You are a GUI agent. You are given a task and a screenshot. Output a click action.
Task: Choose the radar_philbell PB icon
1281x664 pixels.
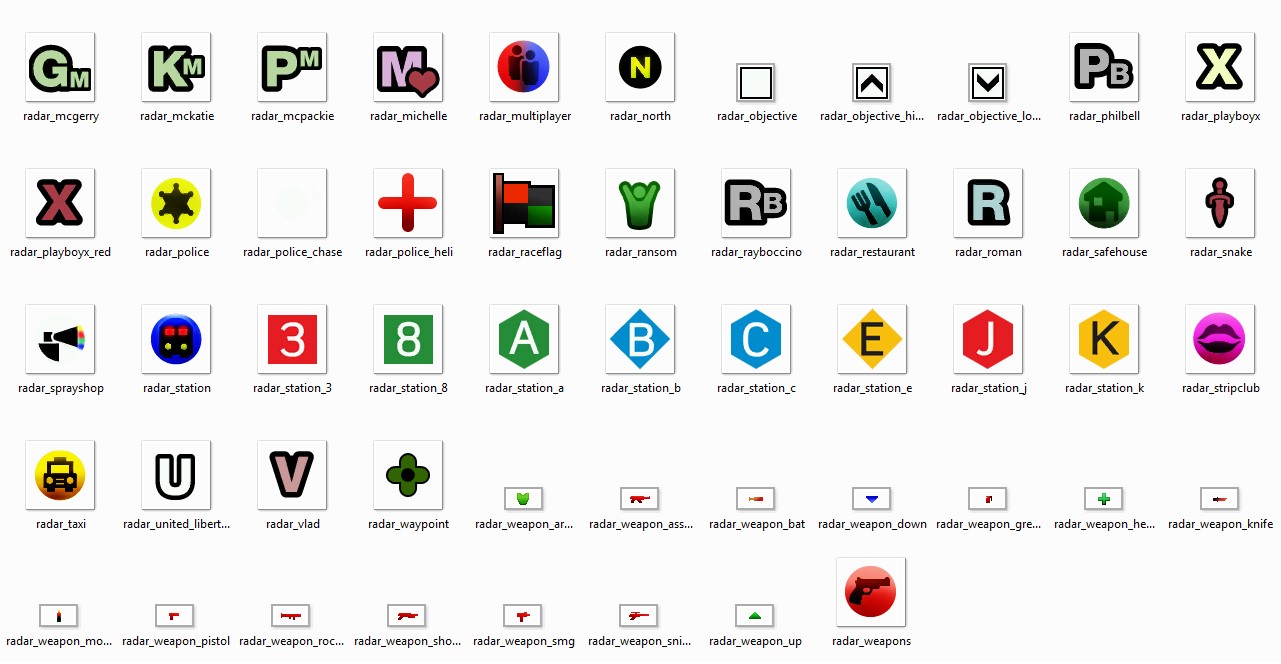point(1104,67)
